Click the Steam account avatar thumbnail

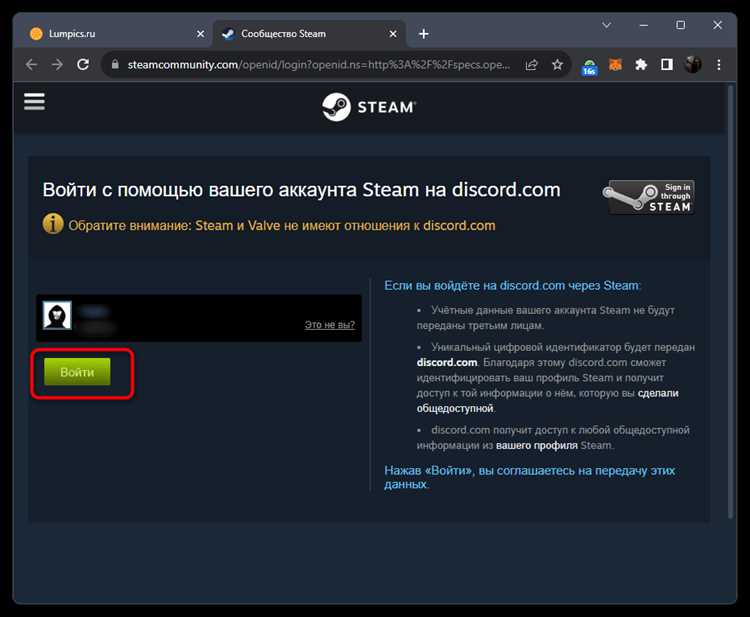coord(57,315)
